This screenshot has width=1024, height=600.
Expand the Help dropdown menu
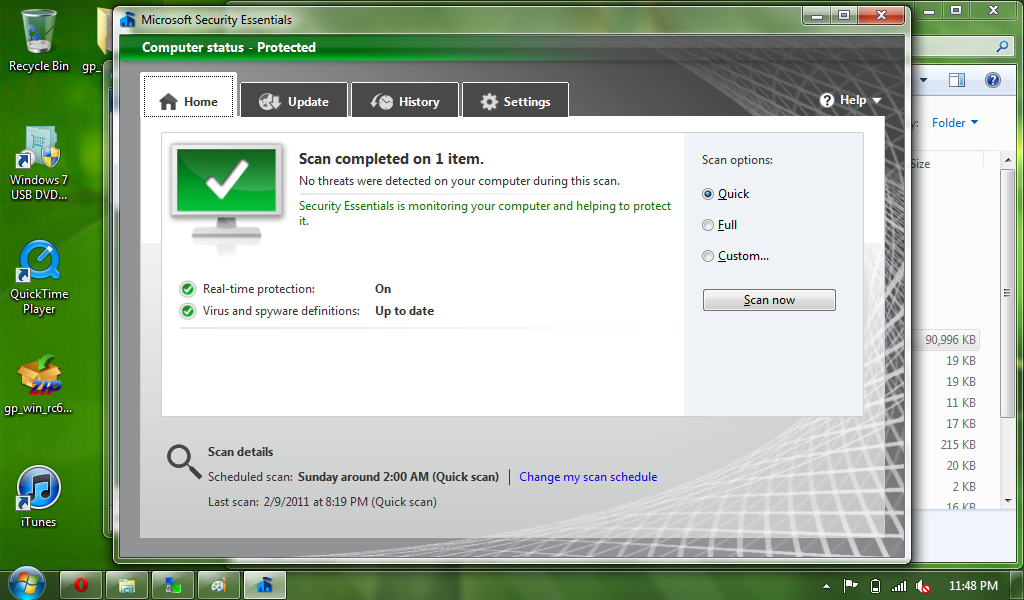click(851, 100)
